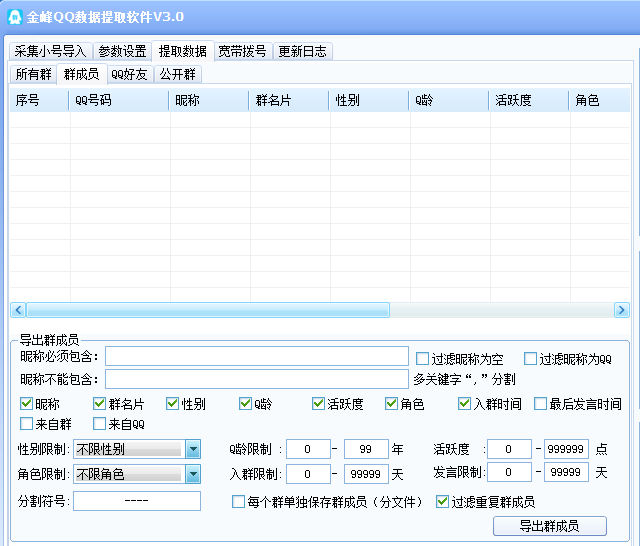Click the 发言限制 maximum days field
This screenshot has width=640, height=546.
[566, 472]
